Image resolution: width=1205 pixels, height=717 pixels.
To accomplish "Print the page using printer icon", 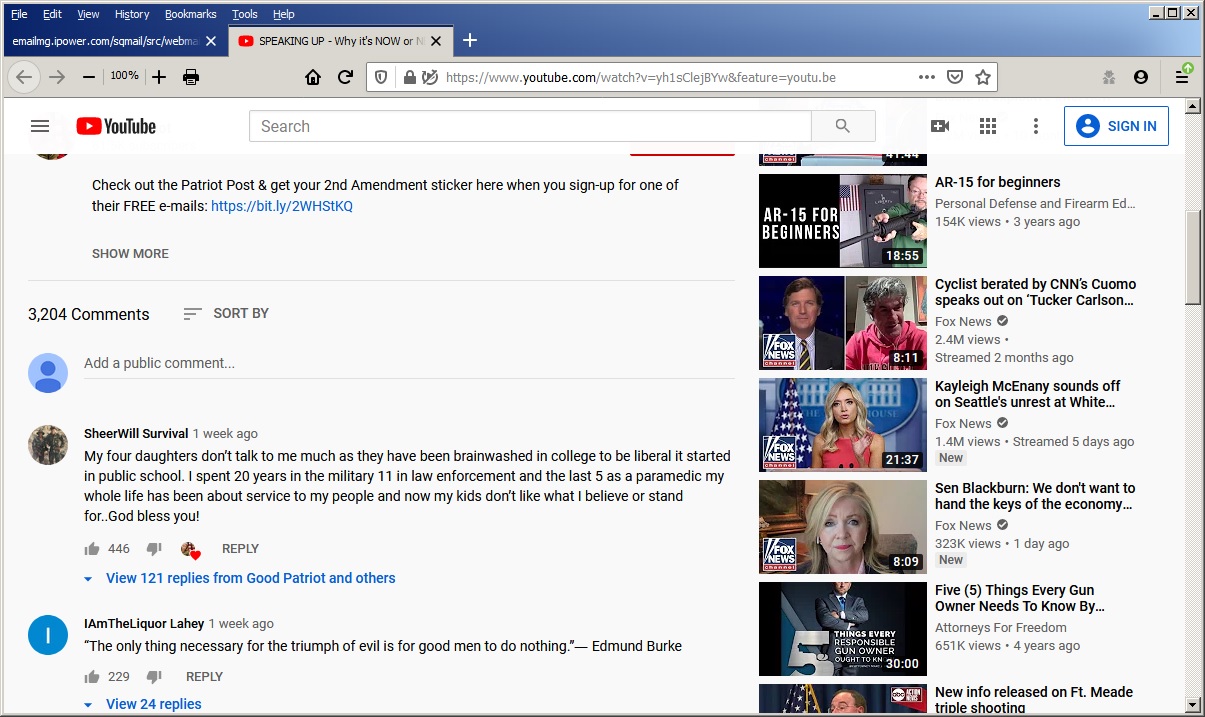I will 191,77.
